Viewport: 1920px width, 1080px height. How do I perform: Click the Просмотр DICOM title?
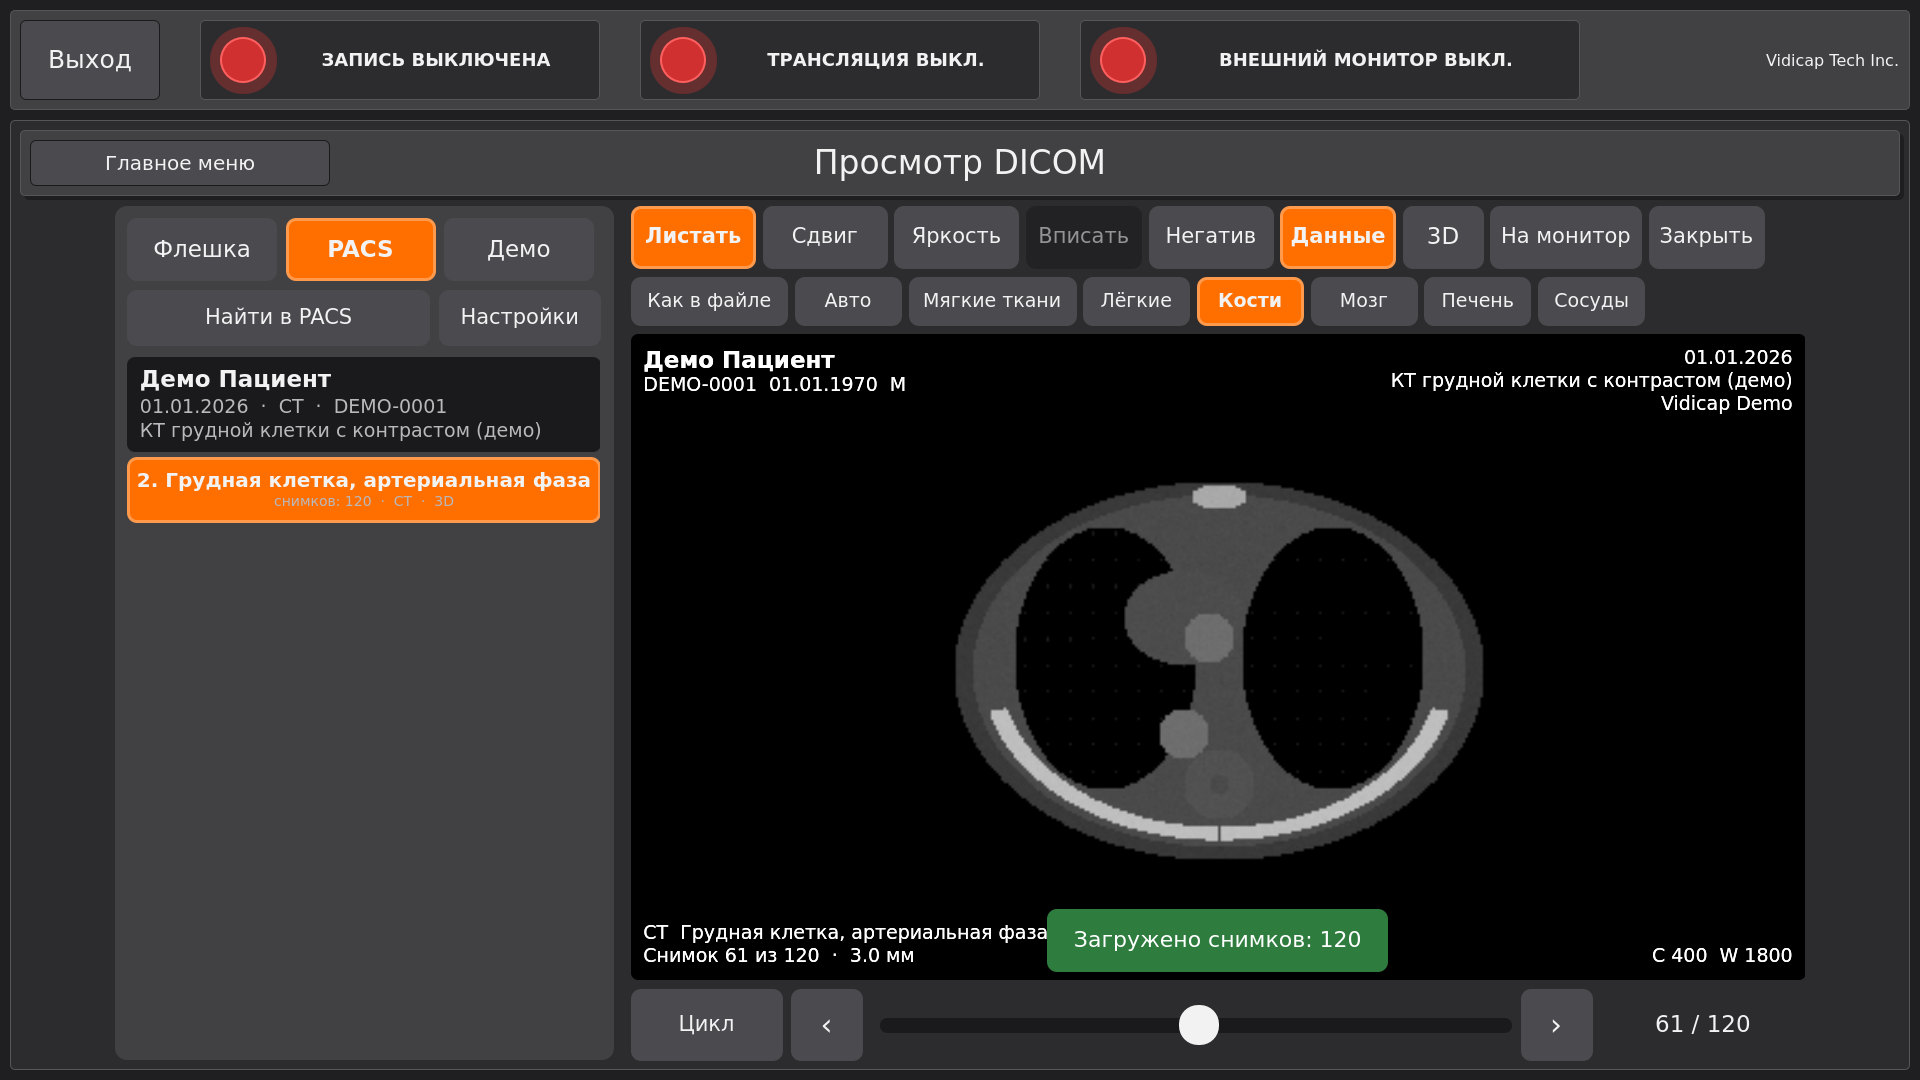pyautogui.click(x=960, y=163)
